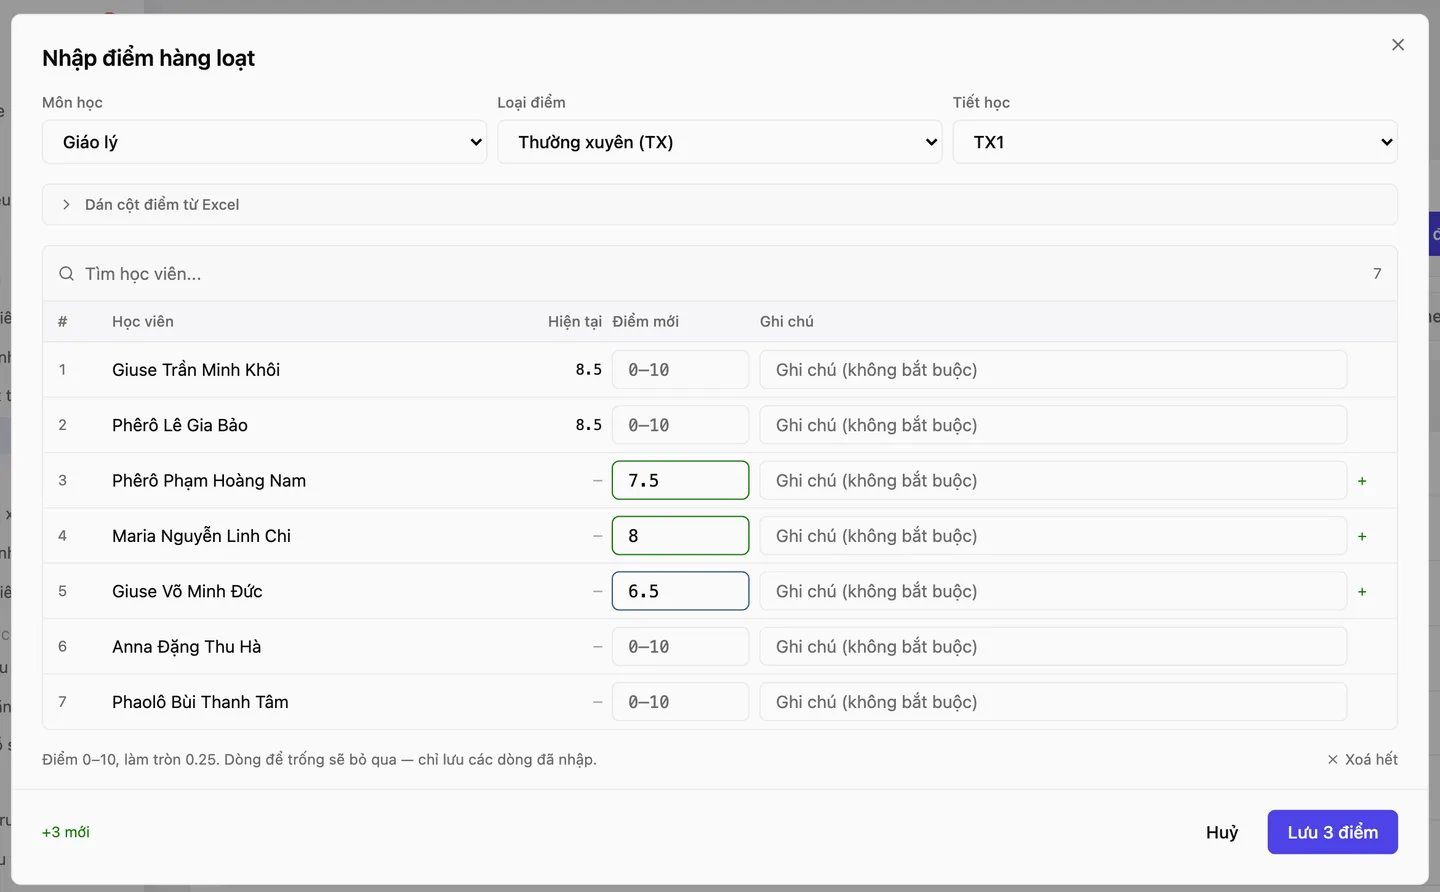Close the Nhập điểm hàng loạt dialog
This screenshot has width=1440, height=892.
1398,45
